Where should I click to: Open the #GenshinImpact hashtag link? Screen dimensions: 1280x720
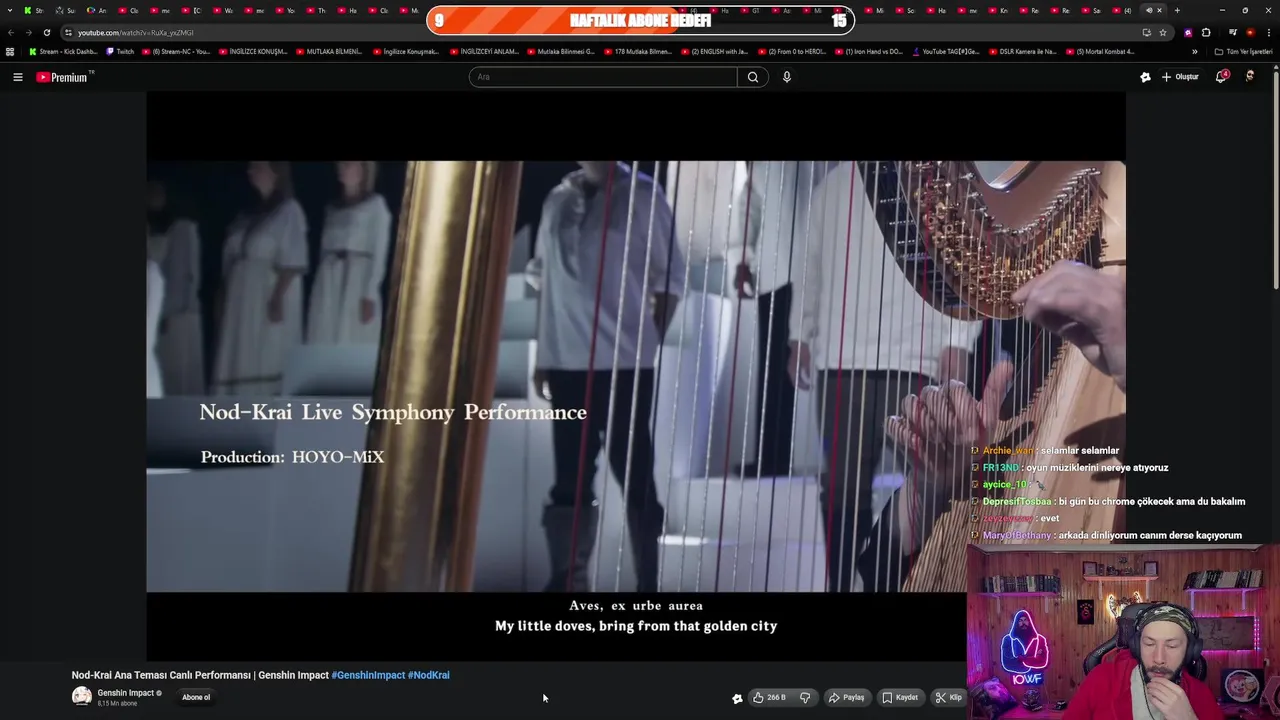(x=368, y=675)
